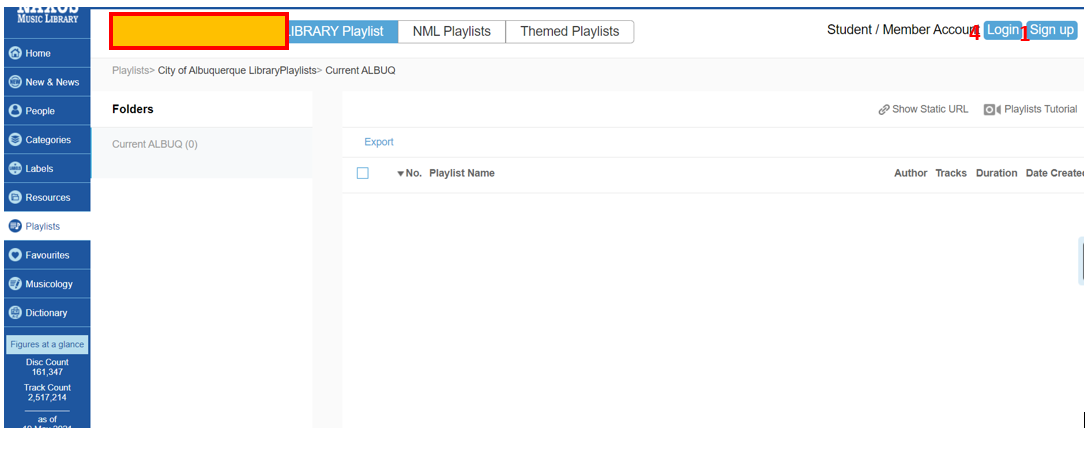
Task: Tick the select-all playlists checkbox
Action: [363, 173]
